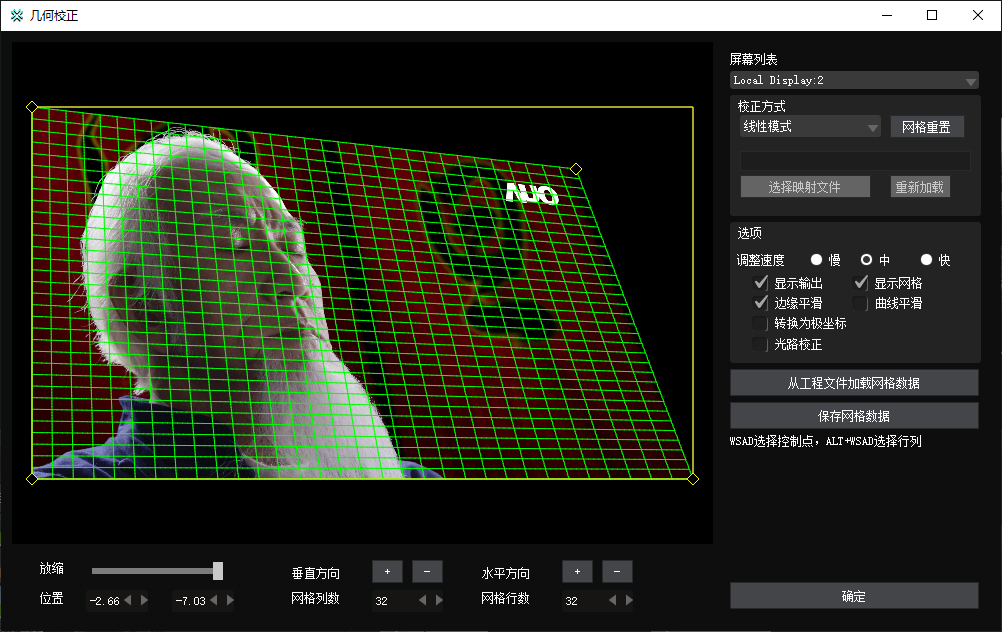Decrease 网格行数 with the left arrow
This screenshot has height=632, width=1002.
click(612, 601)
